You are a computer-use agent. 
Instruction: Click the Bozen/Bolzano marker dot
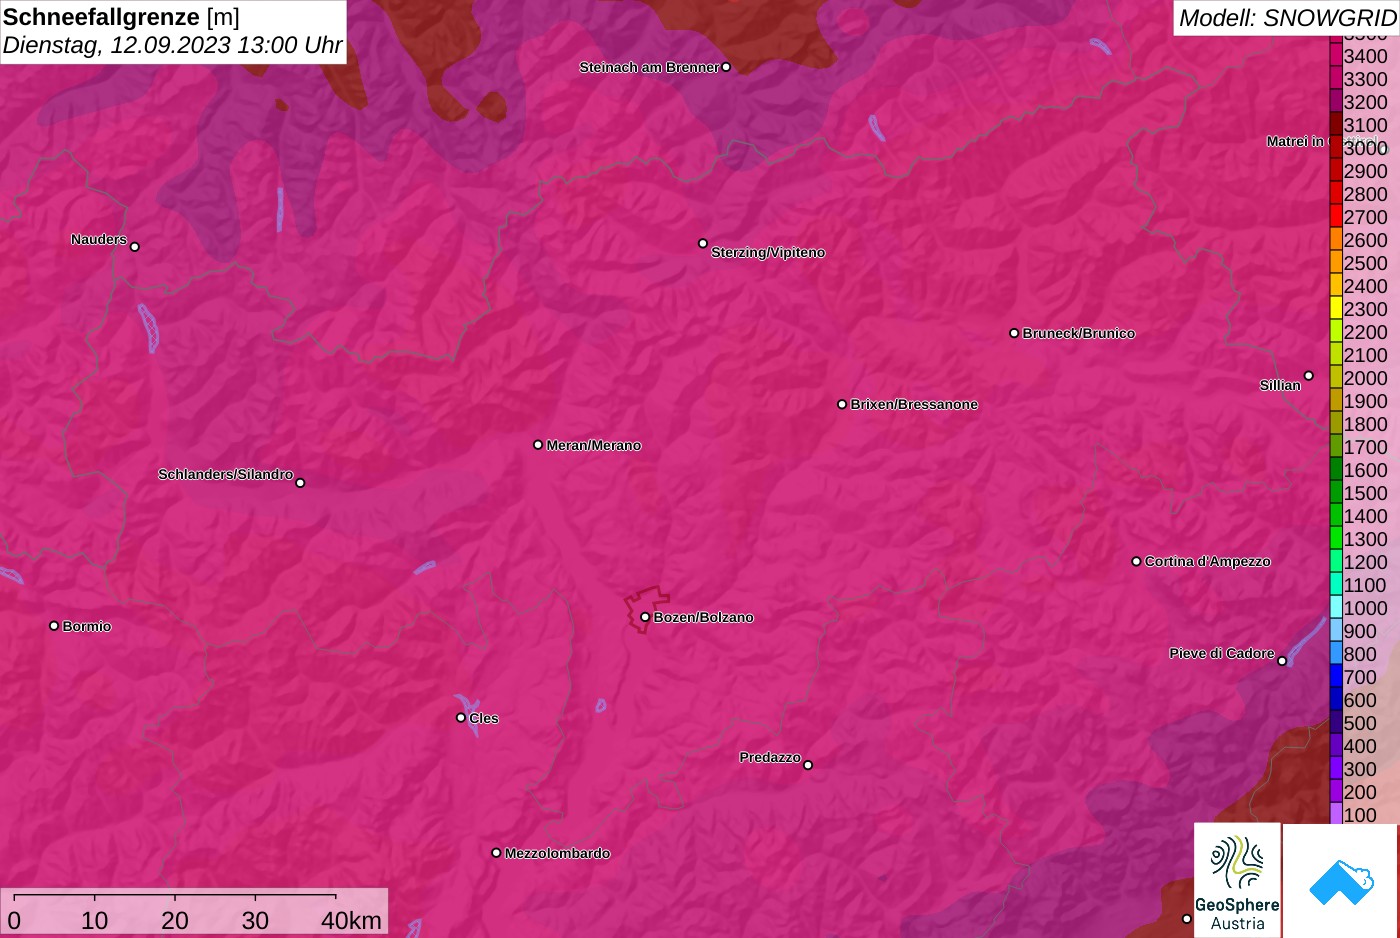pyautogui.click(x=645, y=617)
